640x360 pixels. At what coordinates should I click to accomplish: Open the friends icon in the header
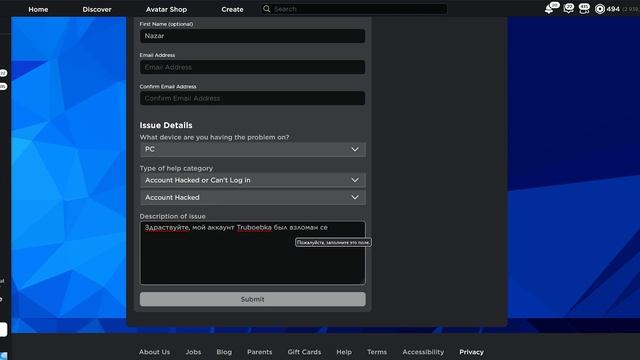point(584,9)
